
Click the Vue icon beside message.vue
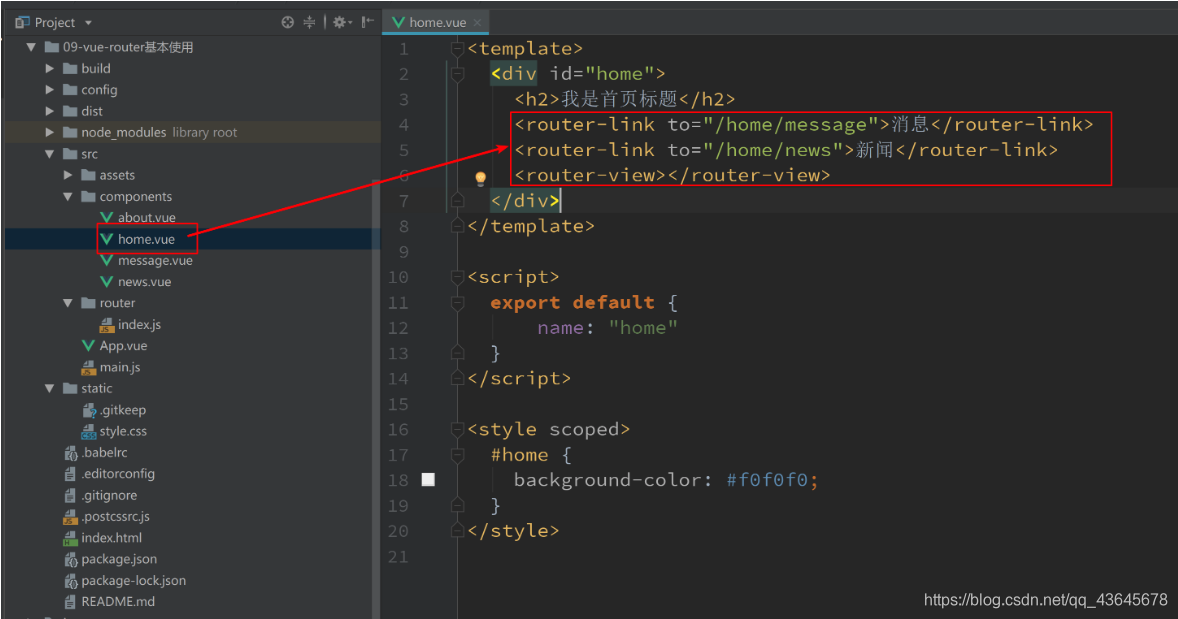(x=107, y=261)
